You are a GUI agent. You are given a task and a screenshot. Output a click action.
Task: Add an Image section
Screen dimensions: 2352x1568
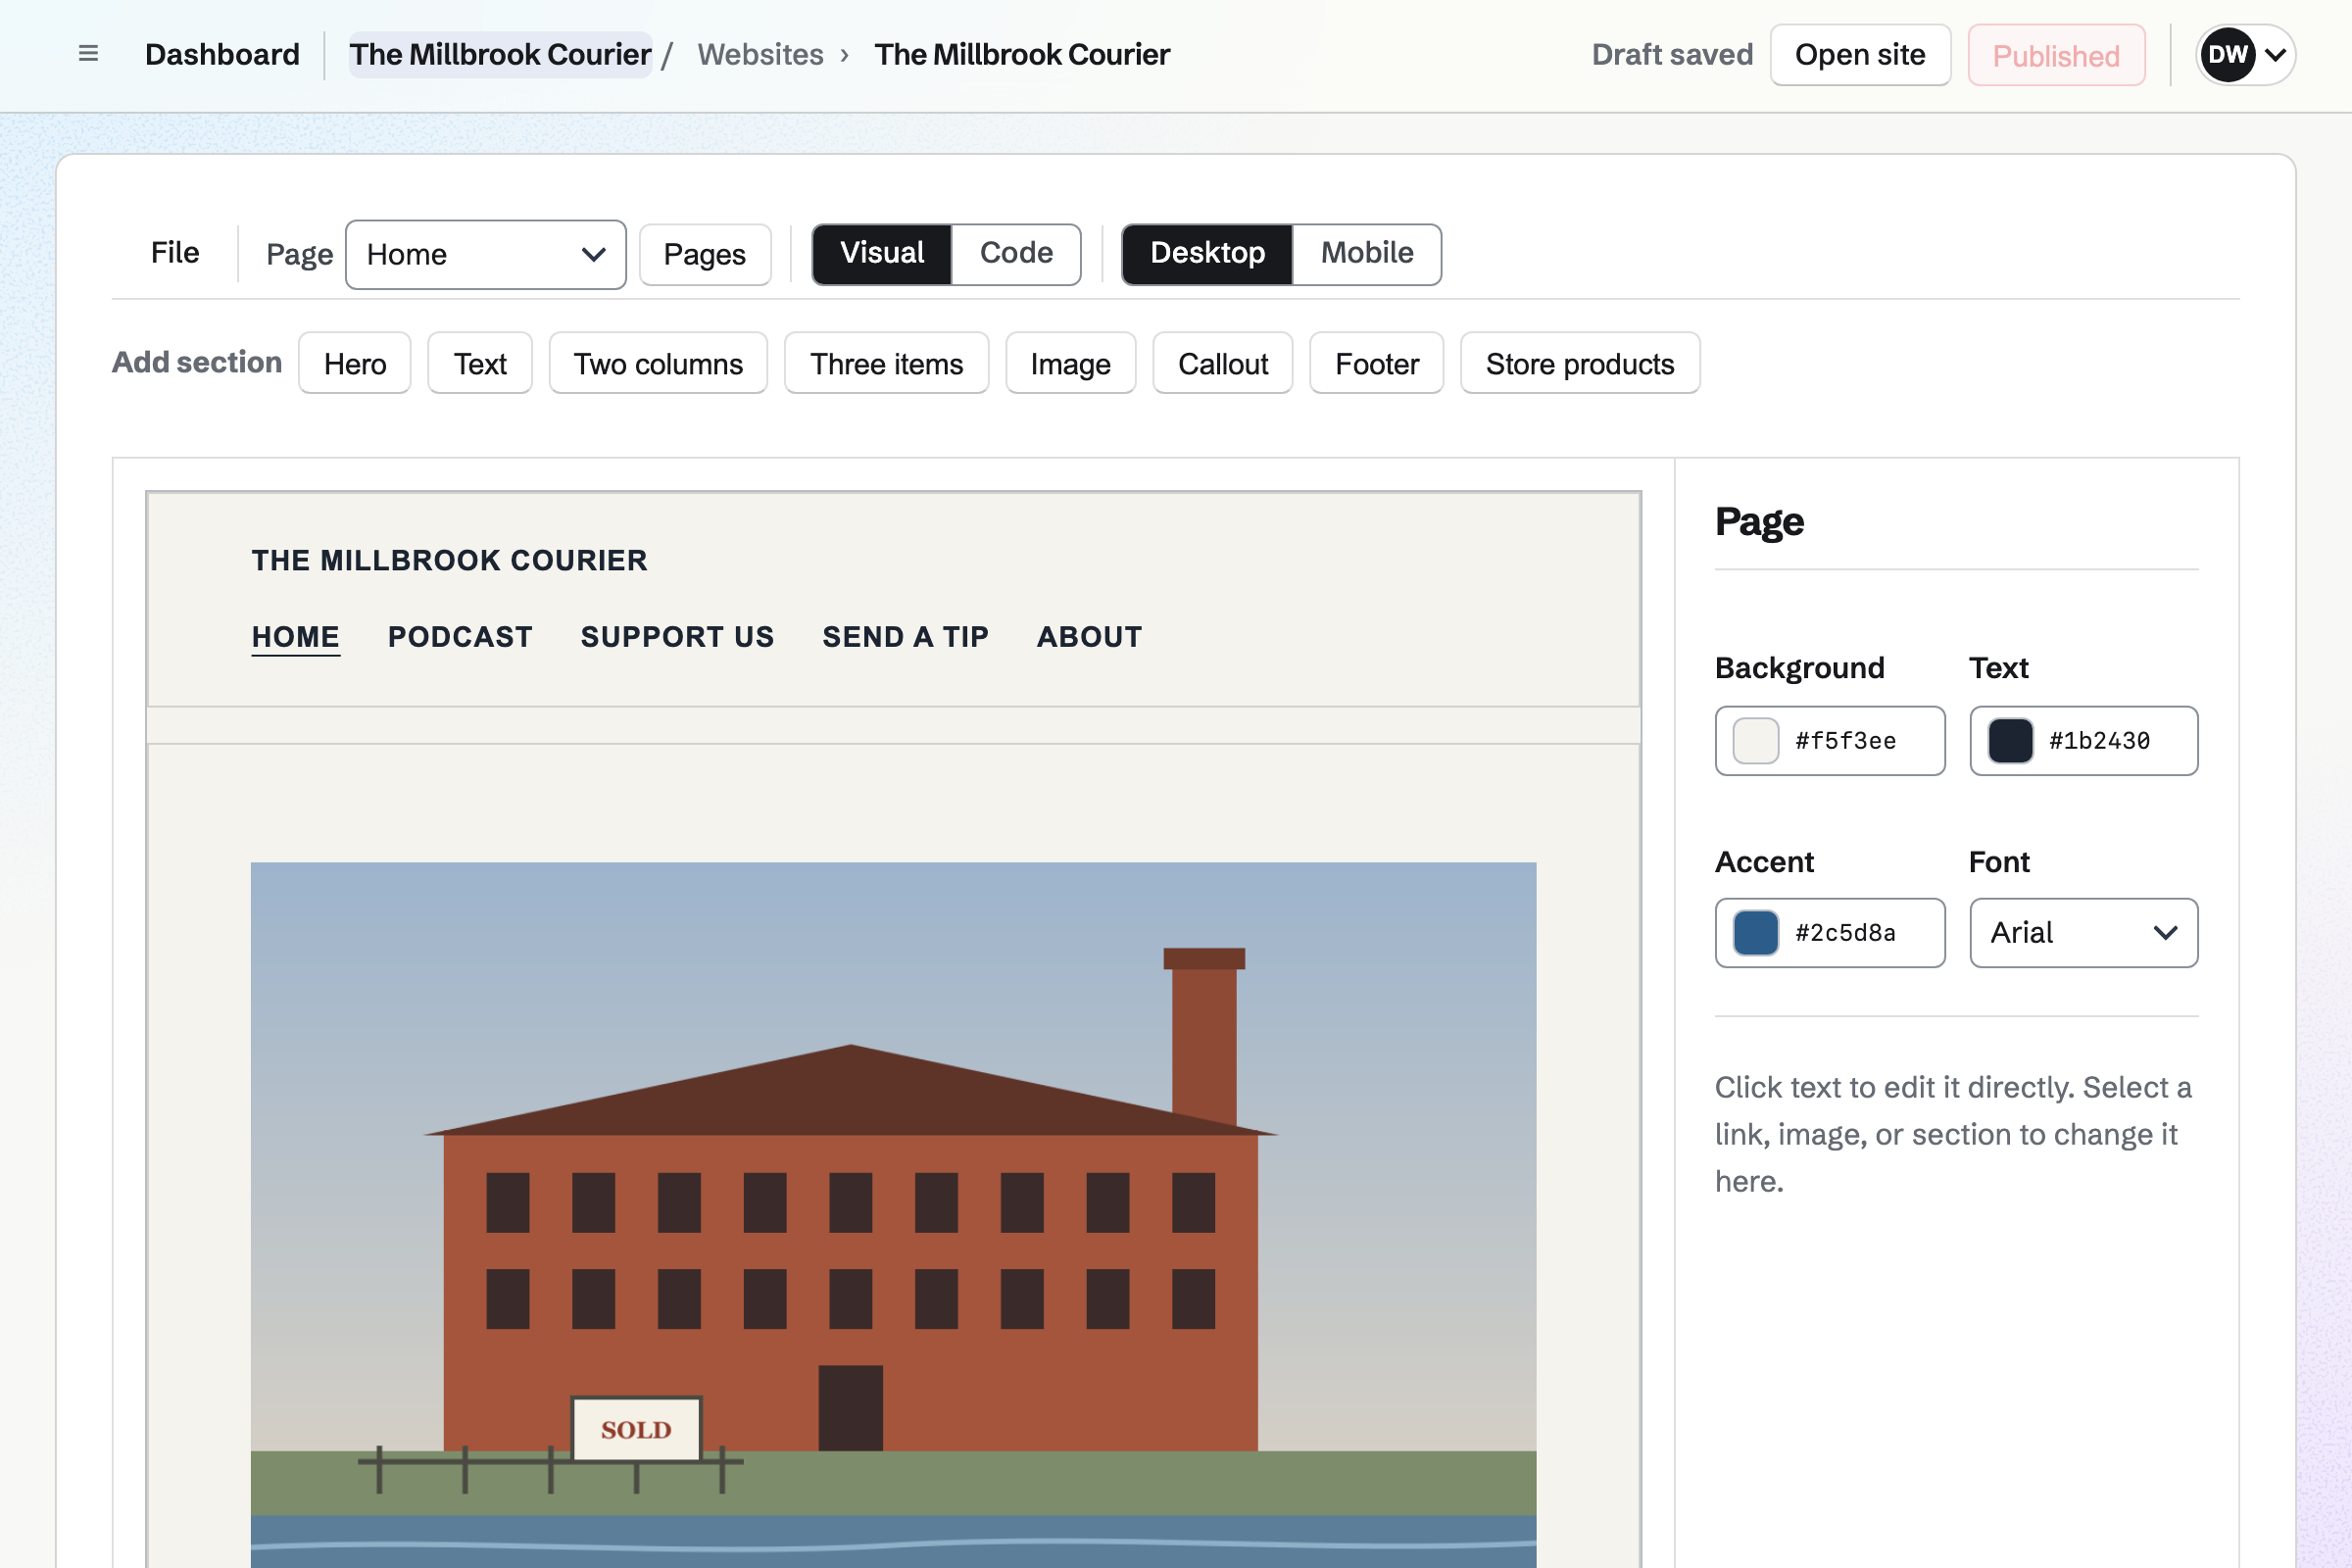coord(1071,363)
